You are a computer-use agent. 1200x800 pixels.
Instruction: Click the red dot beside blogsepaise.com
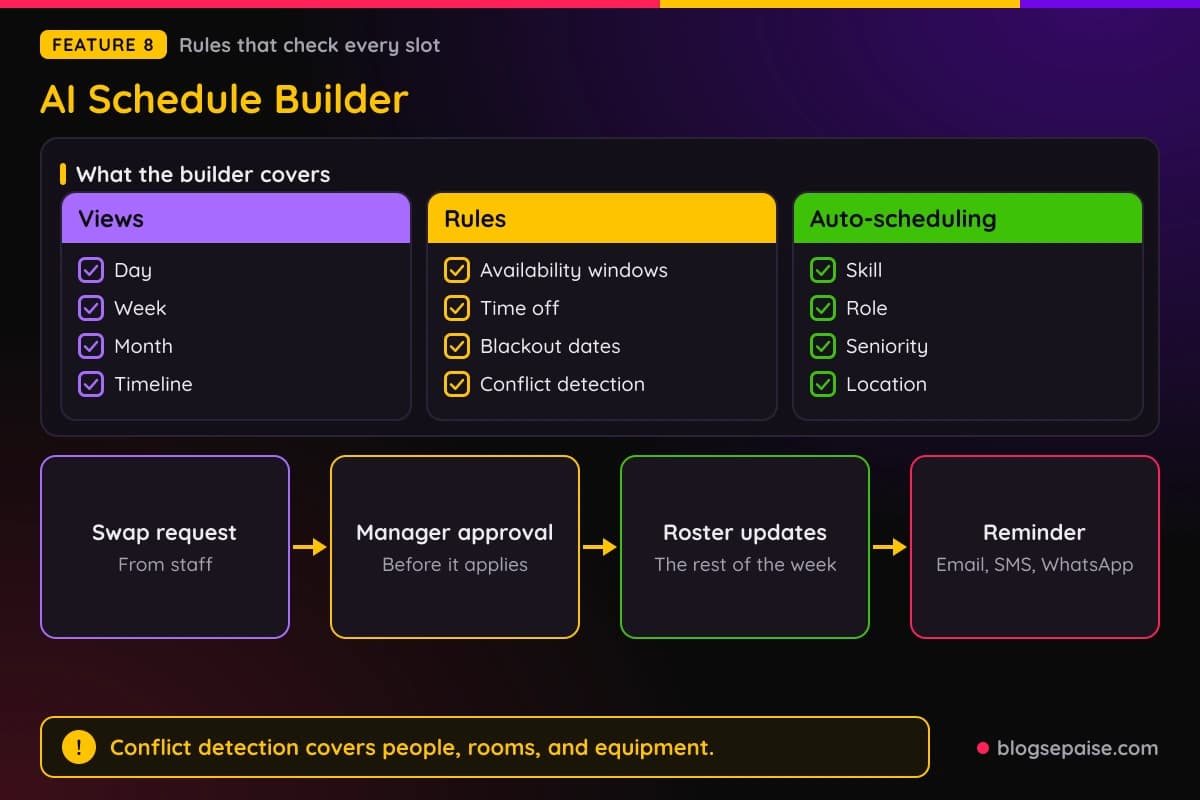(x=983, y=748)
